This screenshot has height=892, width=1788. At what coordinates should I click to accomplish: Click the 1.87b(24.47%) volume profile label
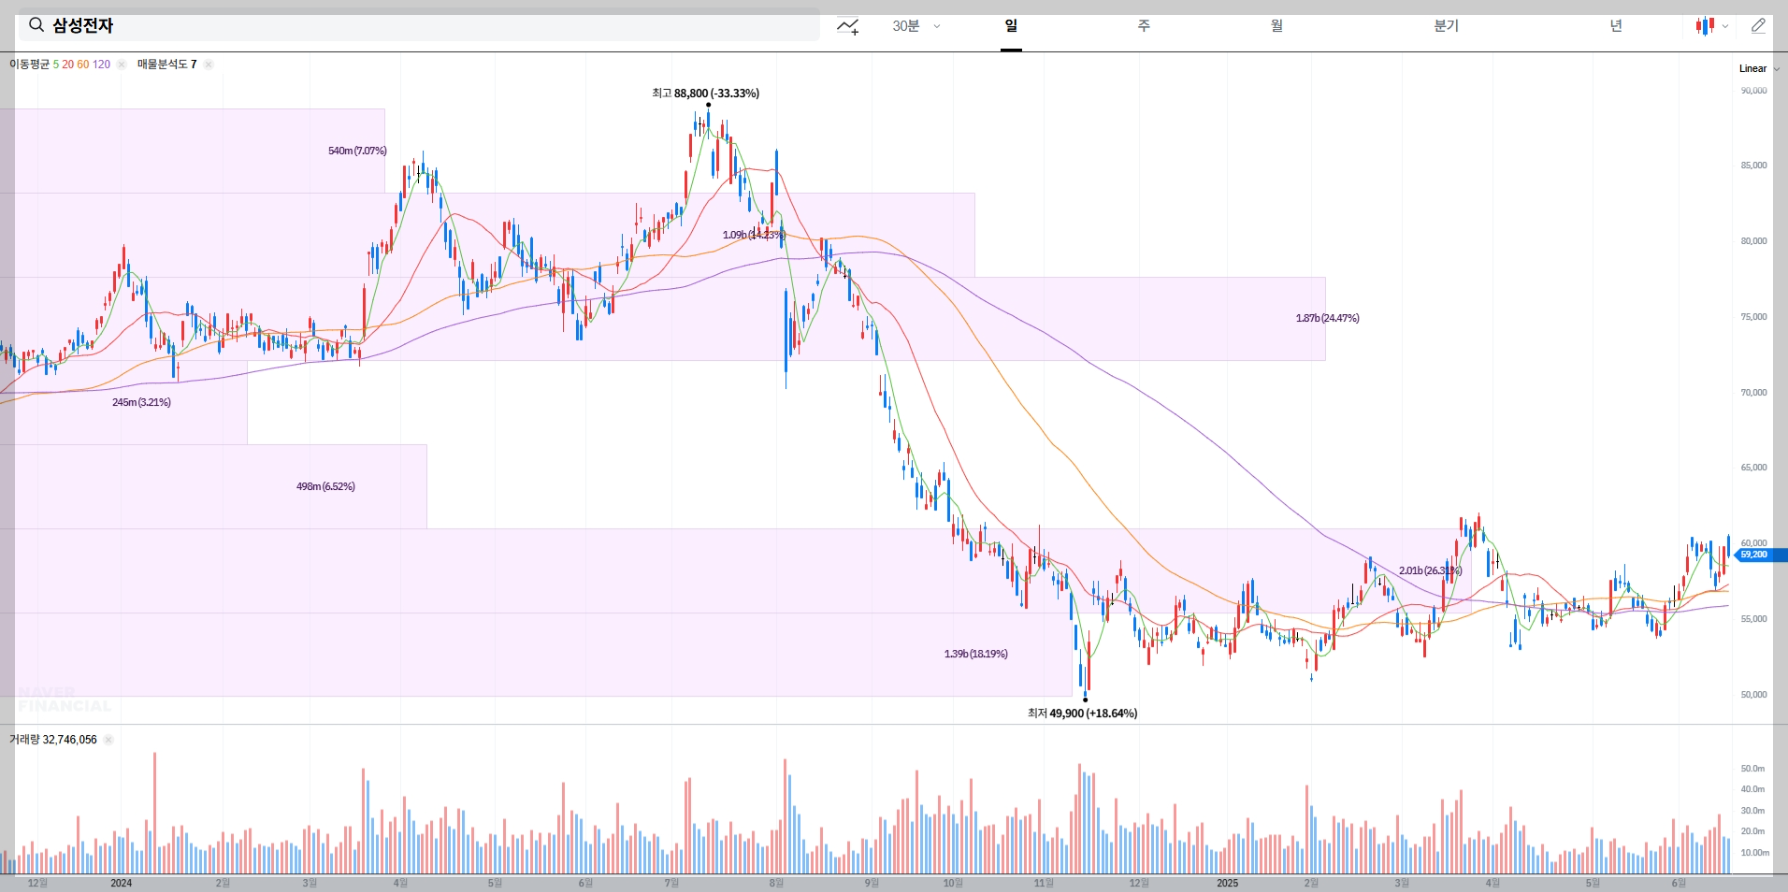1327,318
